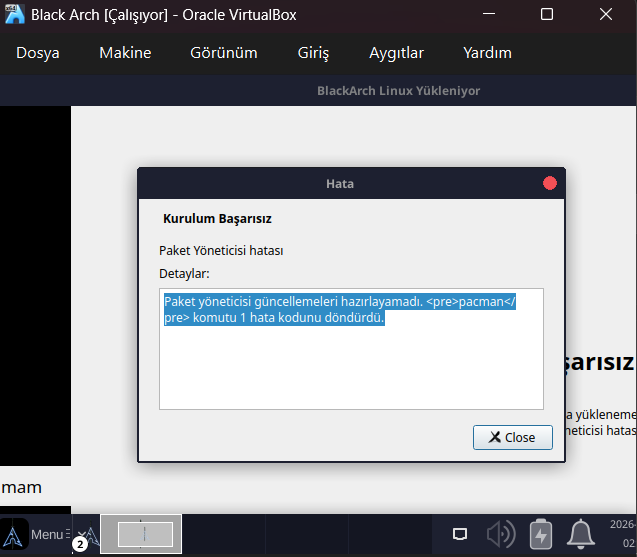This screenshot has width=637, height=557.
Task: Click the red dot close icon in Hata dialog
Action: (x=550, y=183)
